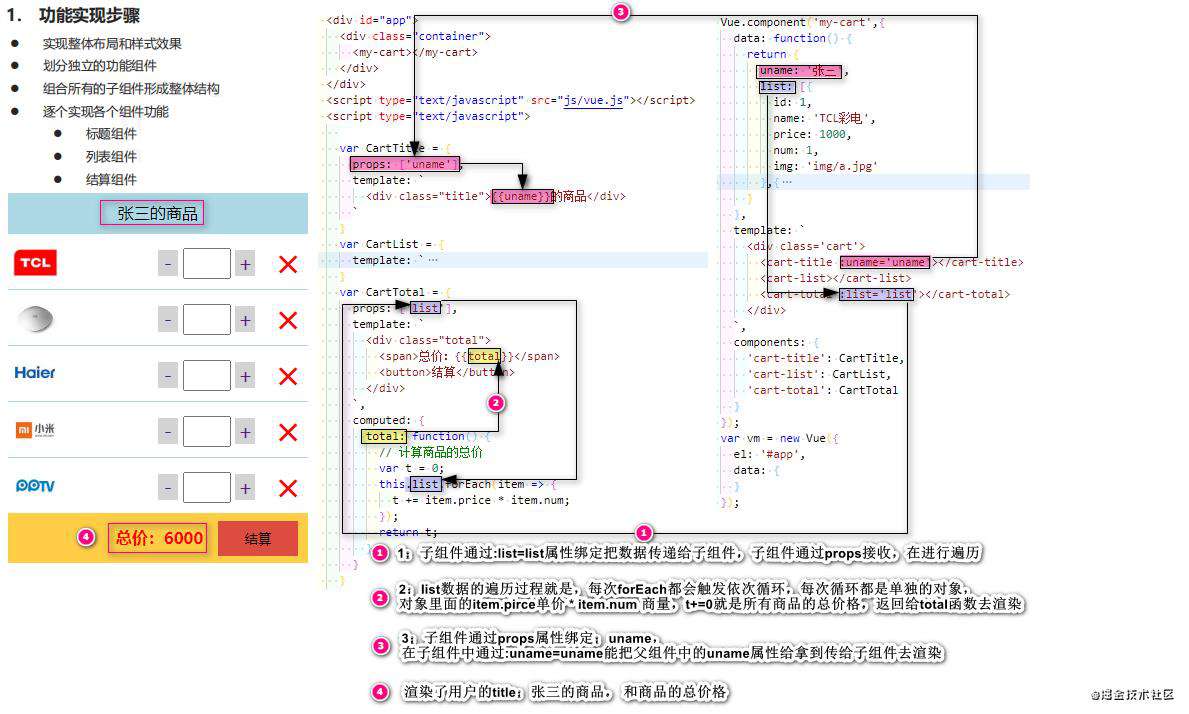This screenshot has height=714, width=1189.
Task: Click the <my-cart></my-cart> tag line
Action: click(x=415, y=52)
